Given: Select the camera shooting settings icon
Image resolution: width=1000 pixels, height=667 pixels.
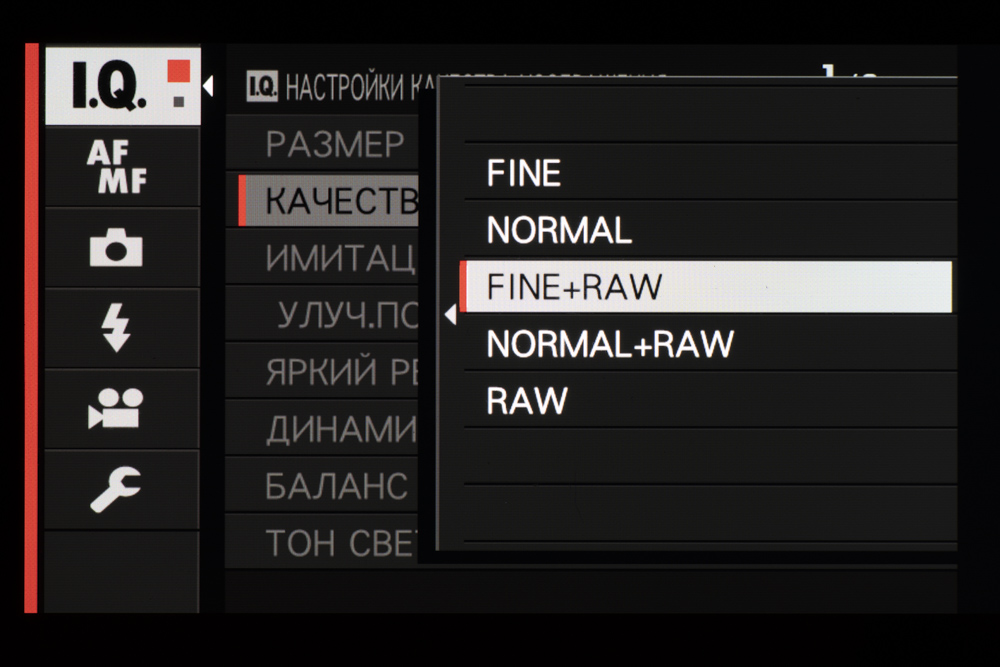Looking at the screenshot, I should coord(117,247).
